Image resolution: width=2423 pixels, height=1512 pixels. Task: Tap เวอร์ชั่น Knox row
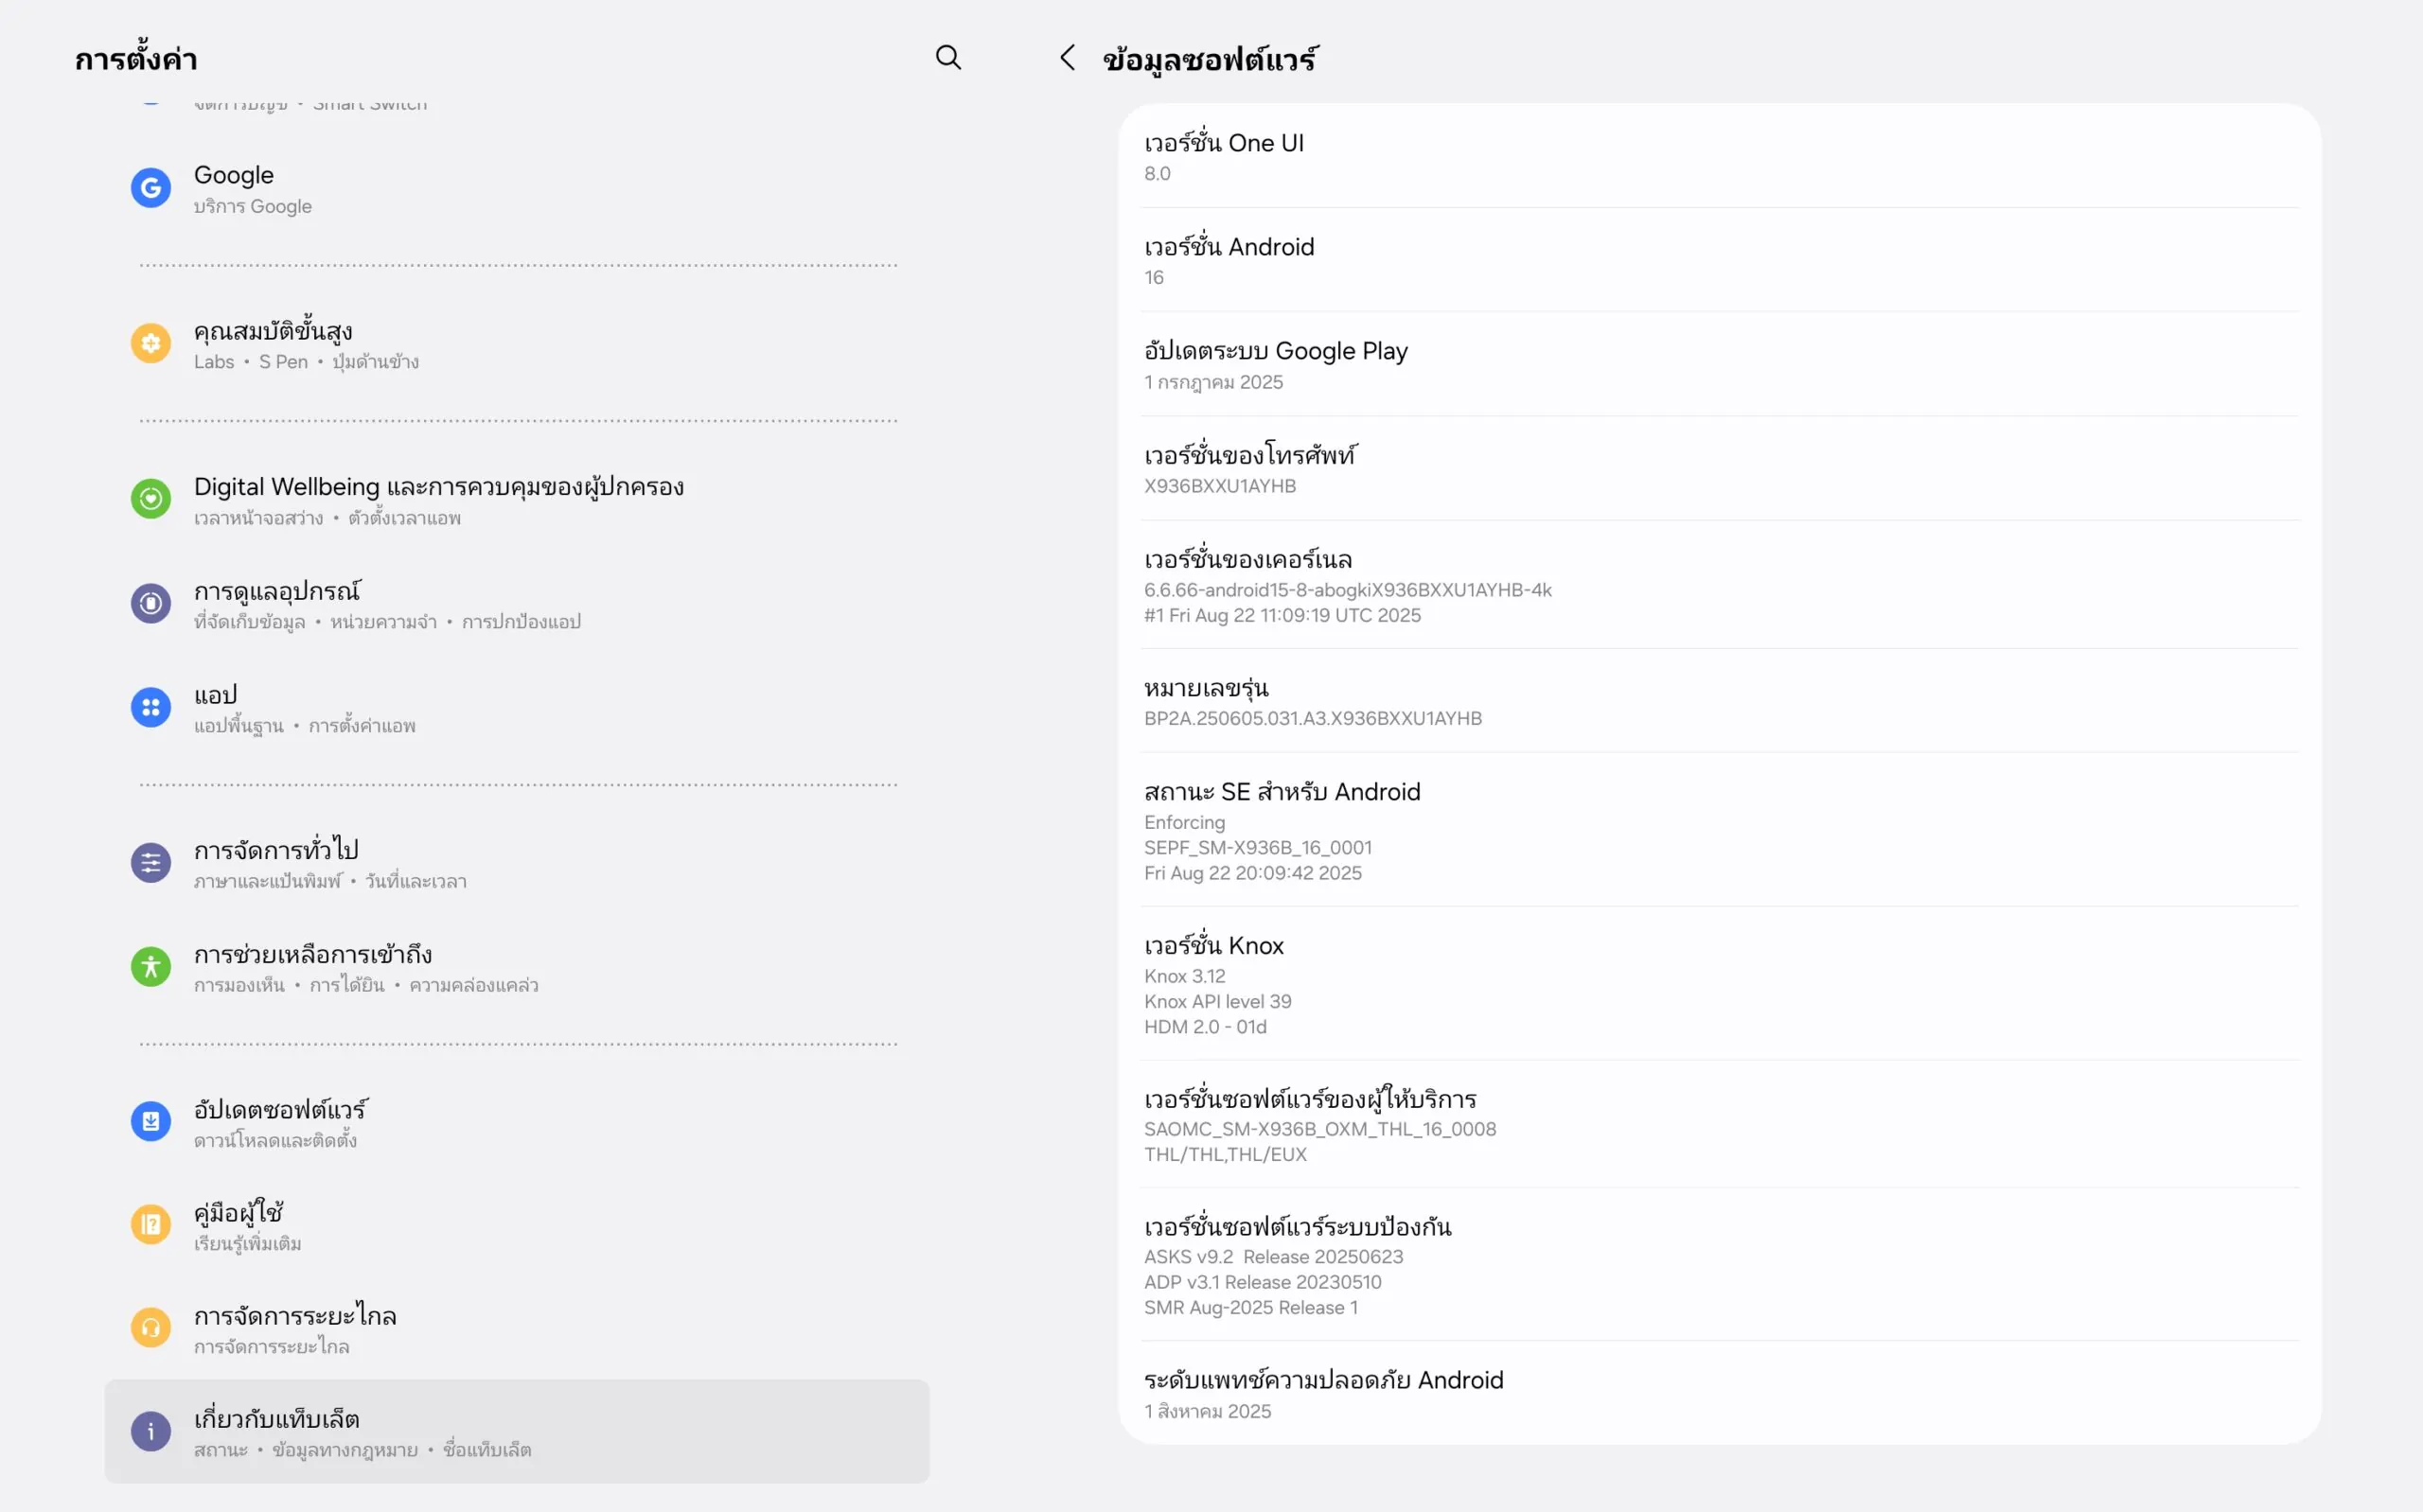coord(1720,983)
